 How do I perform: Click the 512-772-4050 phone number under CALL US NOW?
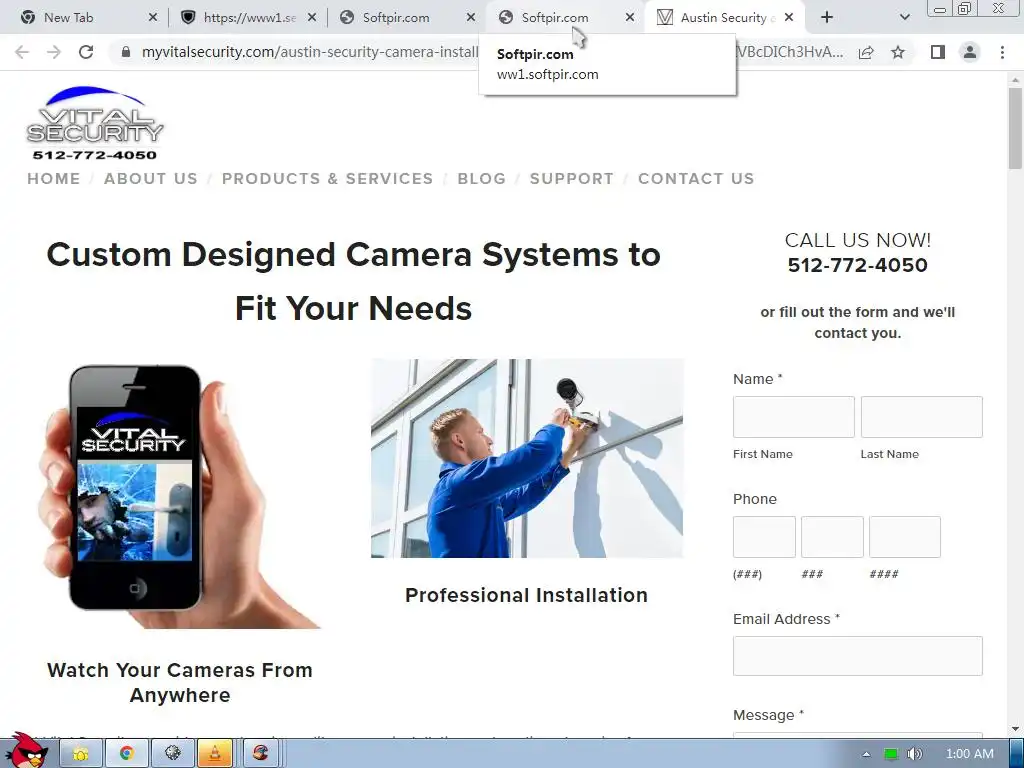point(857,265)
